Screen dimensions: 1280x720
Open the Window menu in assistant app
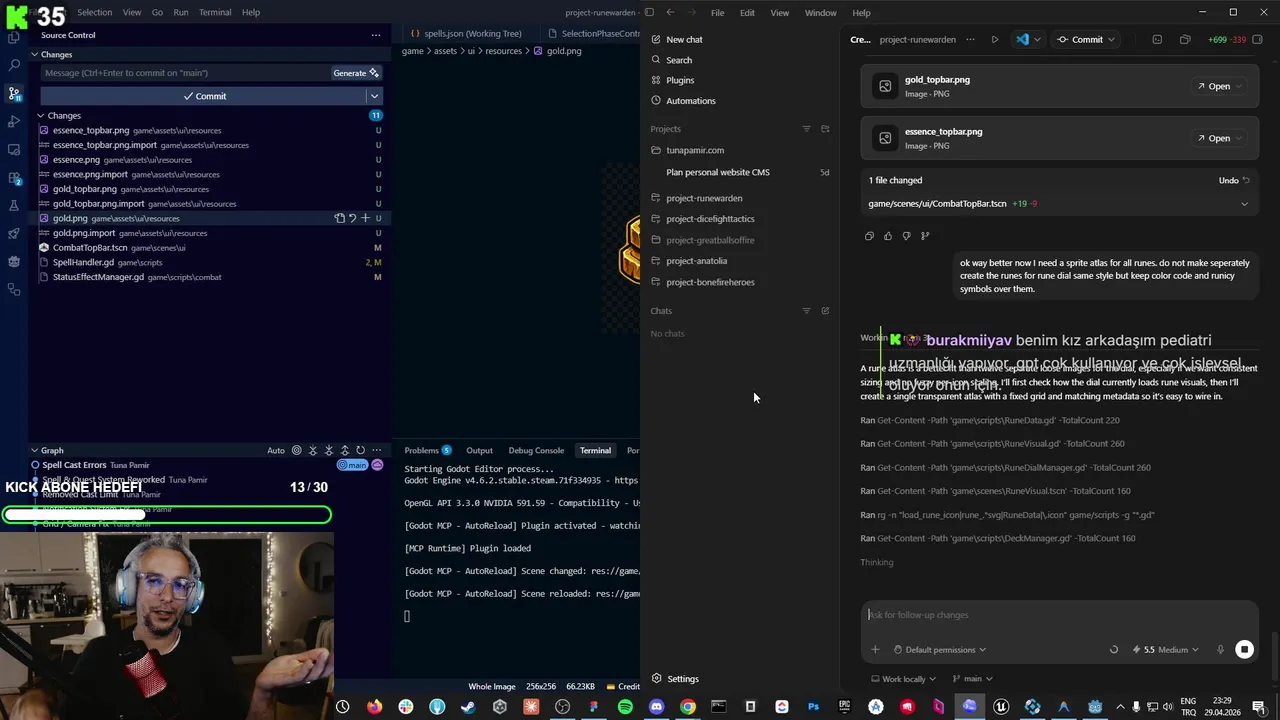point(820,13)
